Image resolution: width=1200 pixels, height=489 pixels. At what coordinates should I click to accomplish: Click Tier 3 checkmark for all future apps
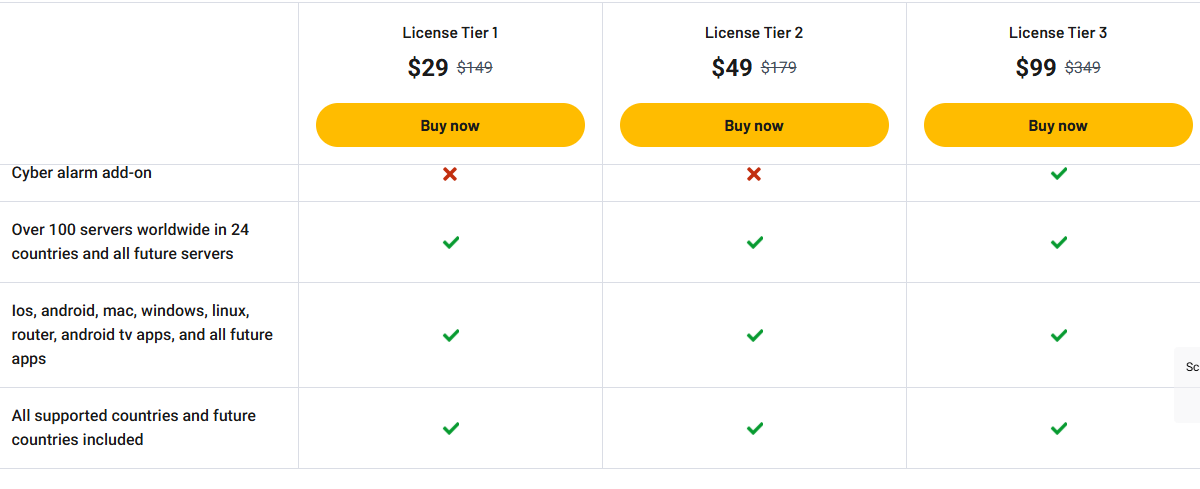[1059, 335]
